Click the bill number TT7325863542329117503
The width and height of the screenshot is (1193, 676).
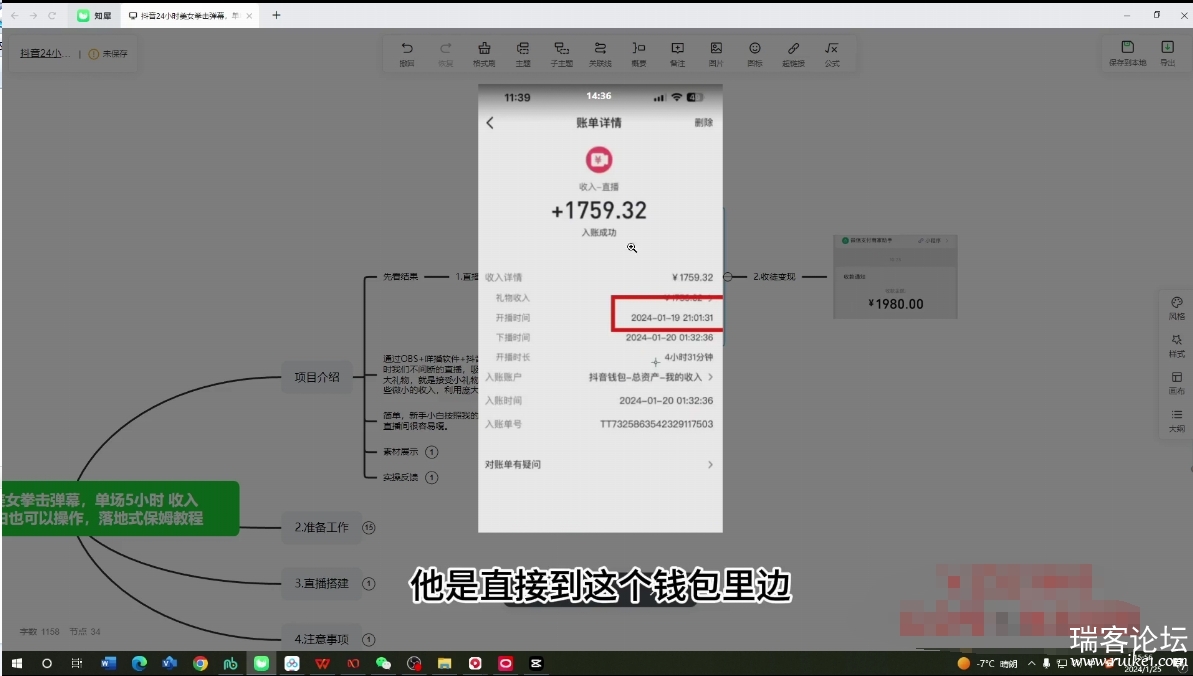657,424
